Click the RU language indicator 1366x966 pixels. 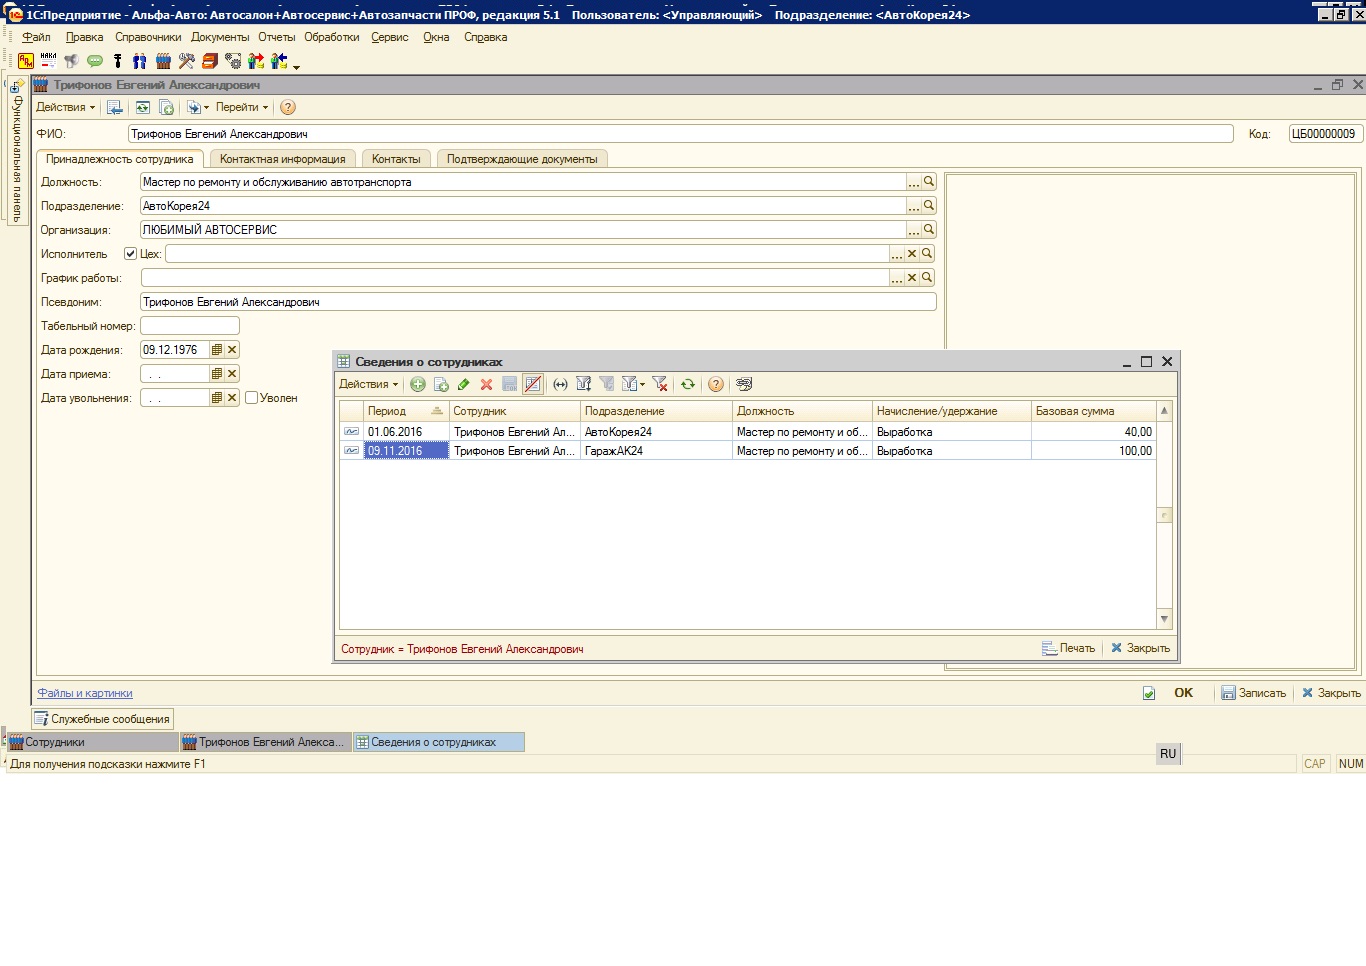[x=1168, y=754]
